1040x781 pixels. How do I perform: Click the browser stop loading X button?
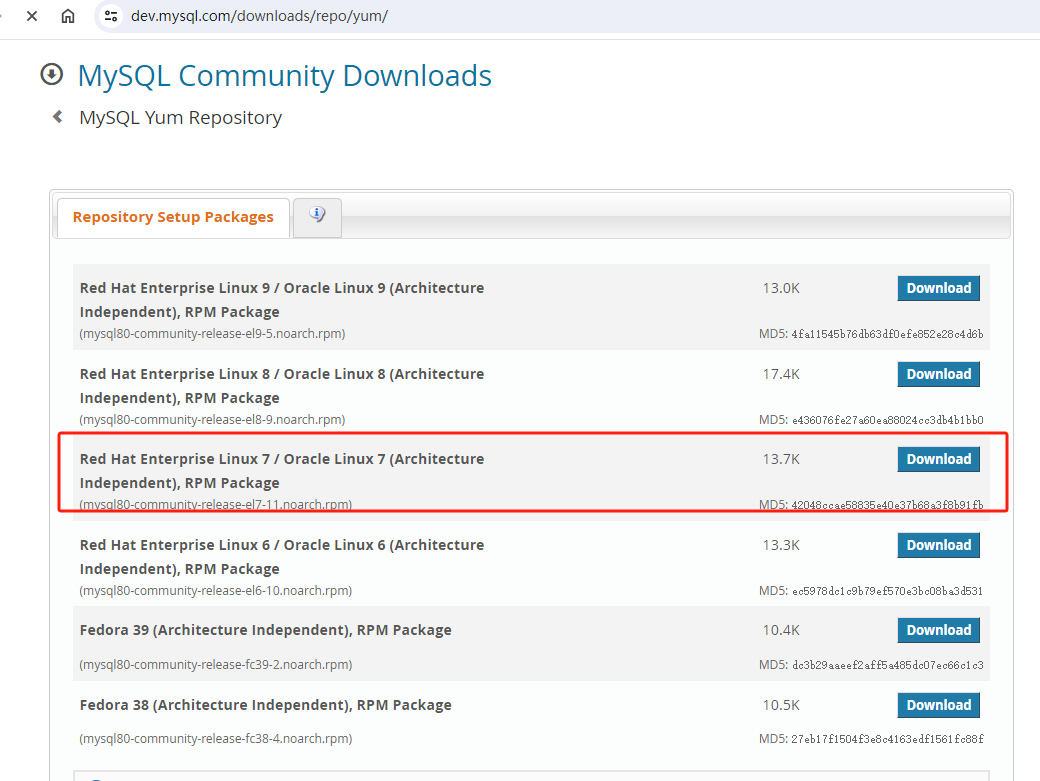pyautogui.click(x=32, y=16)
